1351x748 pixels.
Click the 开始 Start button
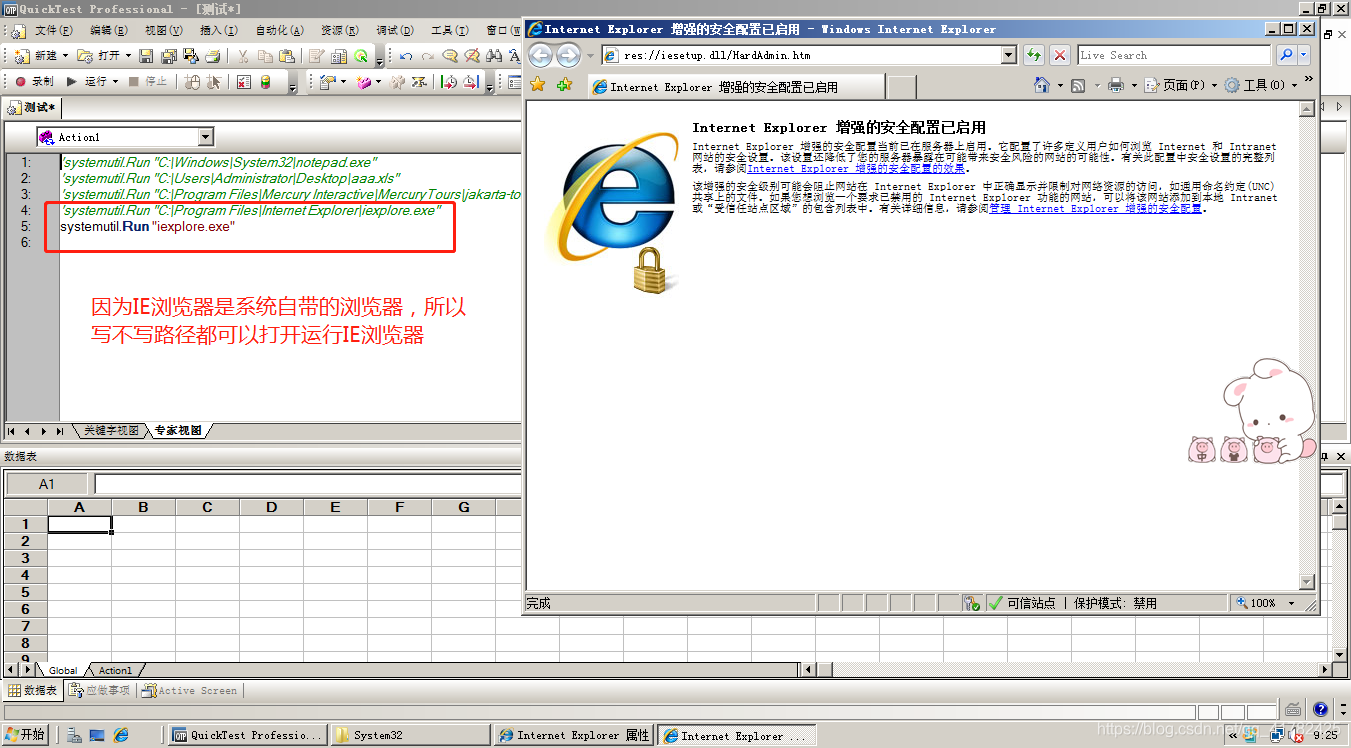(x=26, y=735)
